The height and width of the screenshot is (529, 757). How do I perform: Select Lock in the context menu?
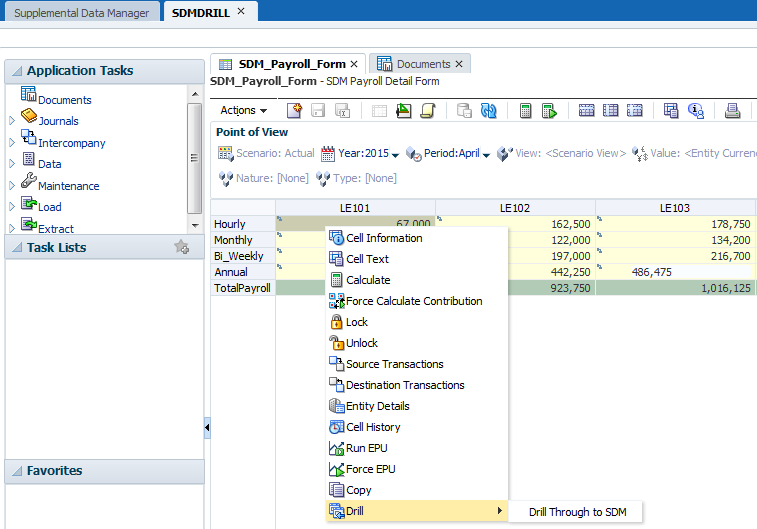point(417,322)
